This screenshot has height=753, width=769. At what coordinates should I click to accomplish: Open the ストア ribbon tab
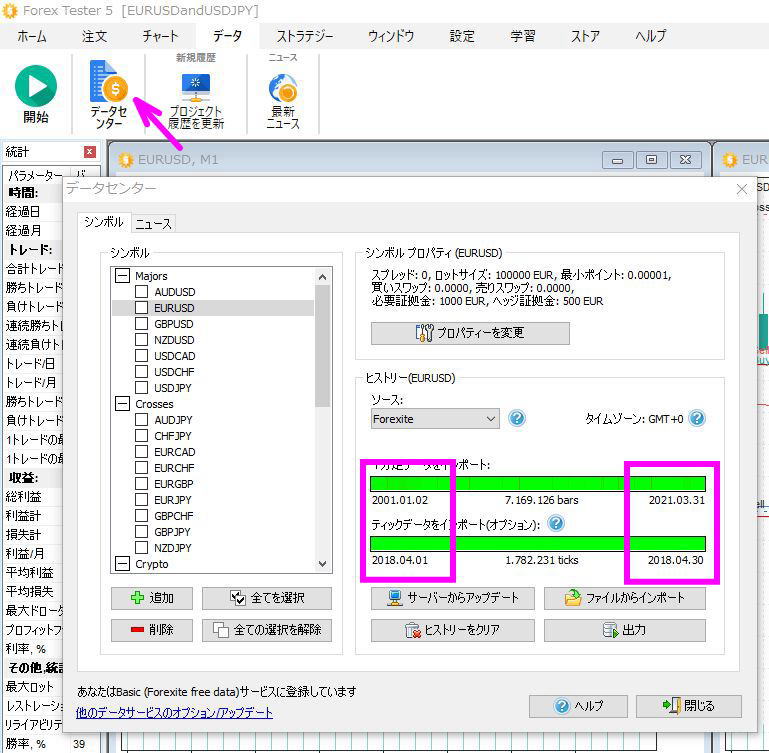click(x=585, y=36)
